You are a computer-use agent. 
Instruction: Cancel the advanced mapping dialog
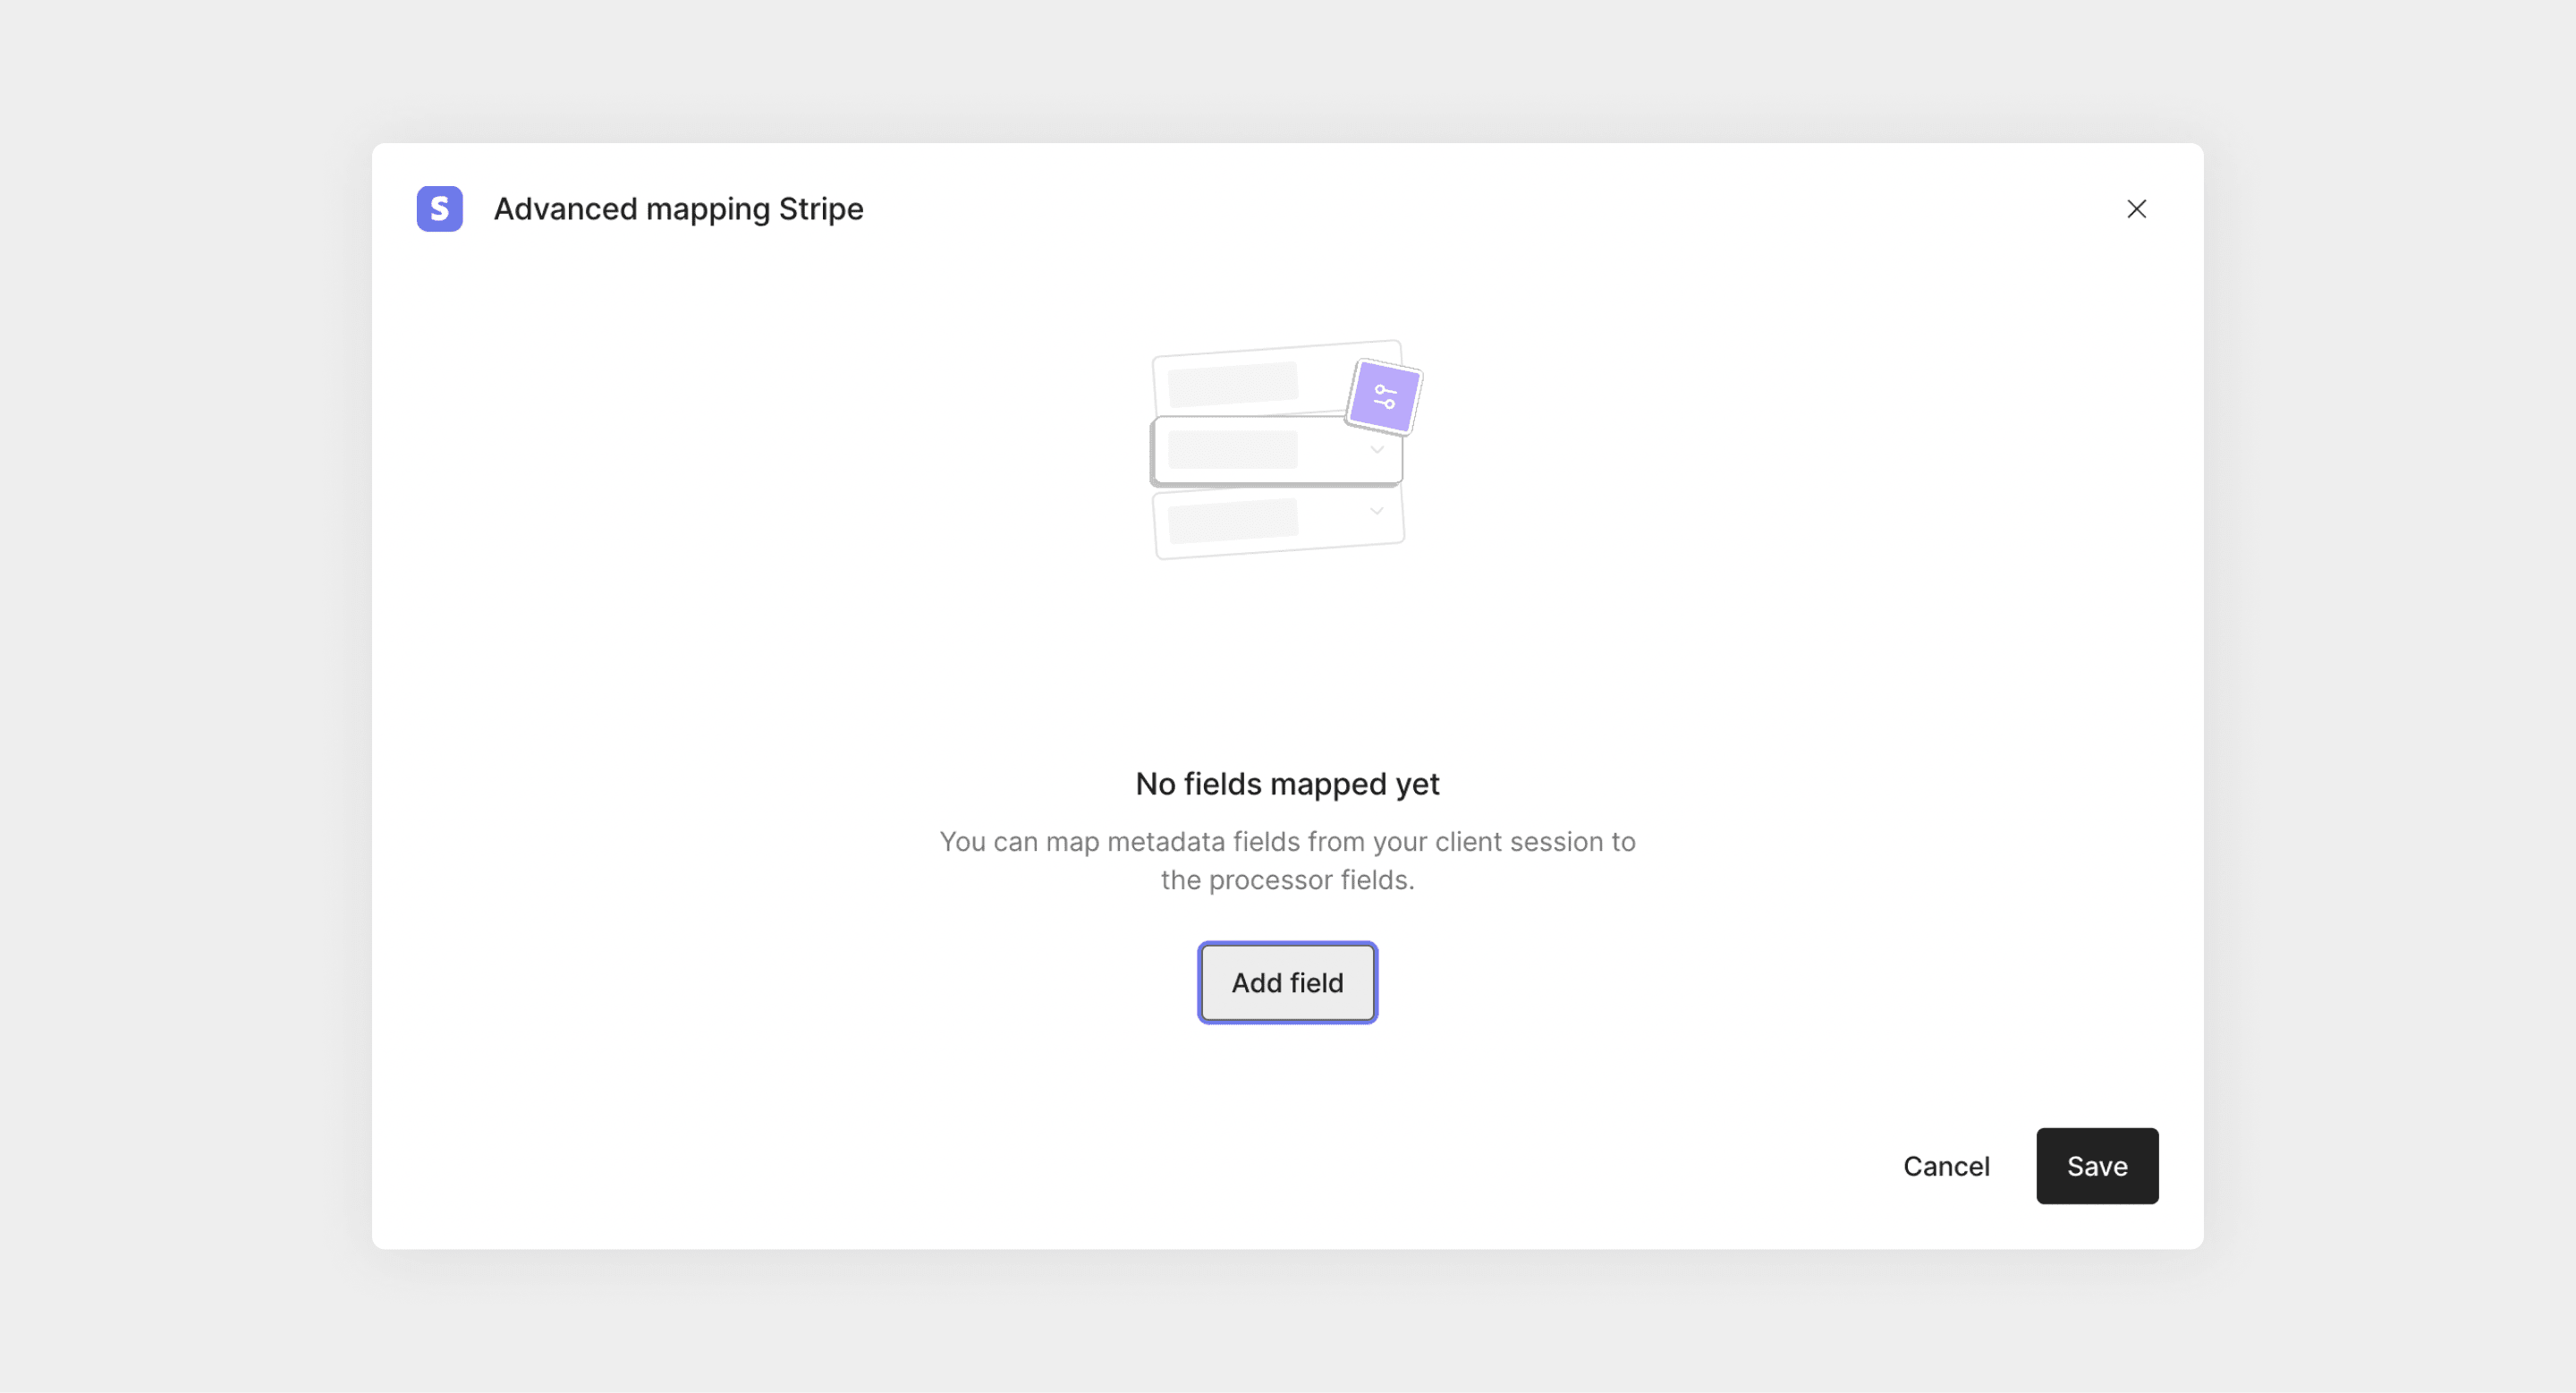(1945, 1165)
